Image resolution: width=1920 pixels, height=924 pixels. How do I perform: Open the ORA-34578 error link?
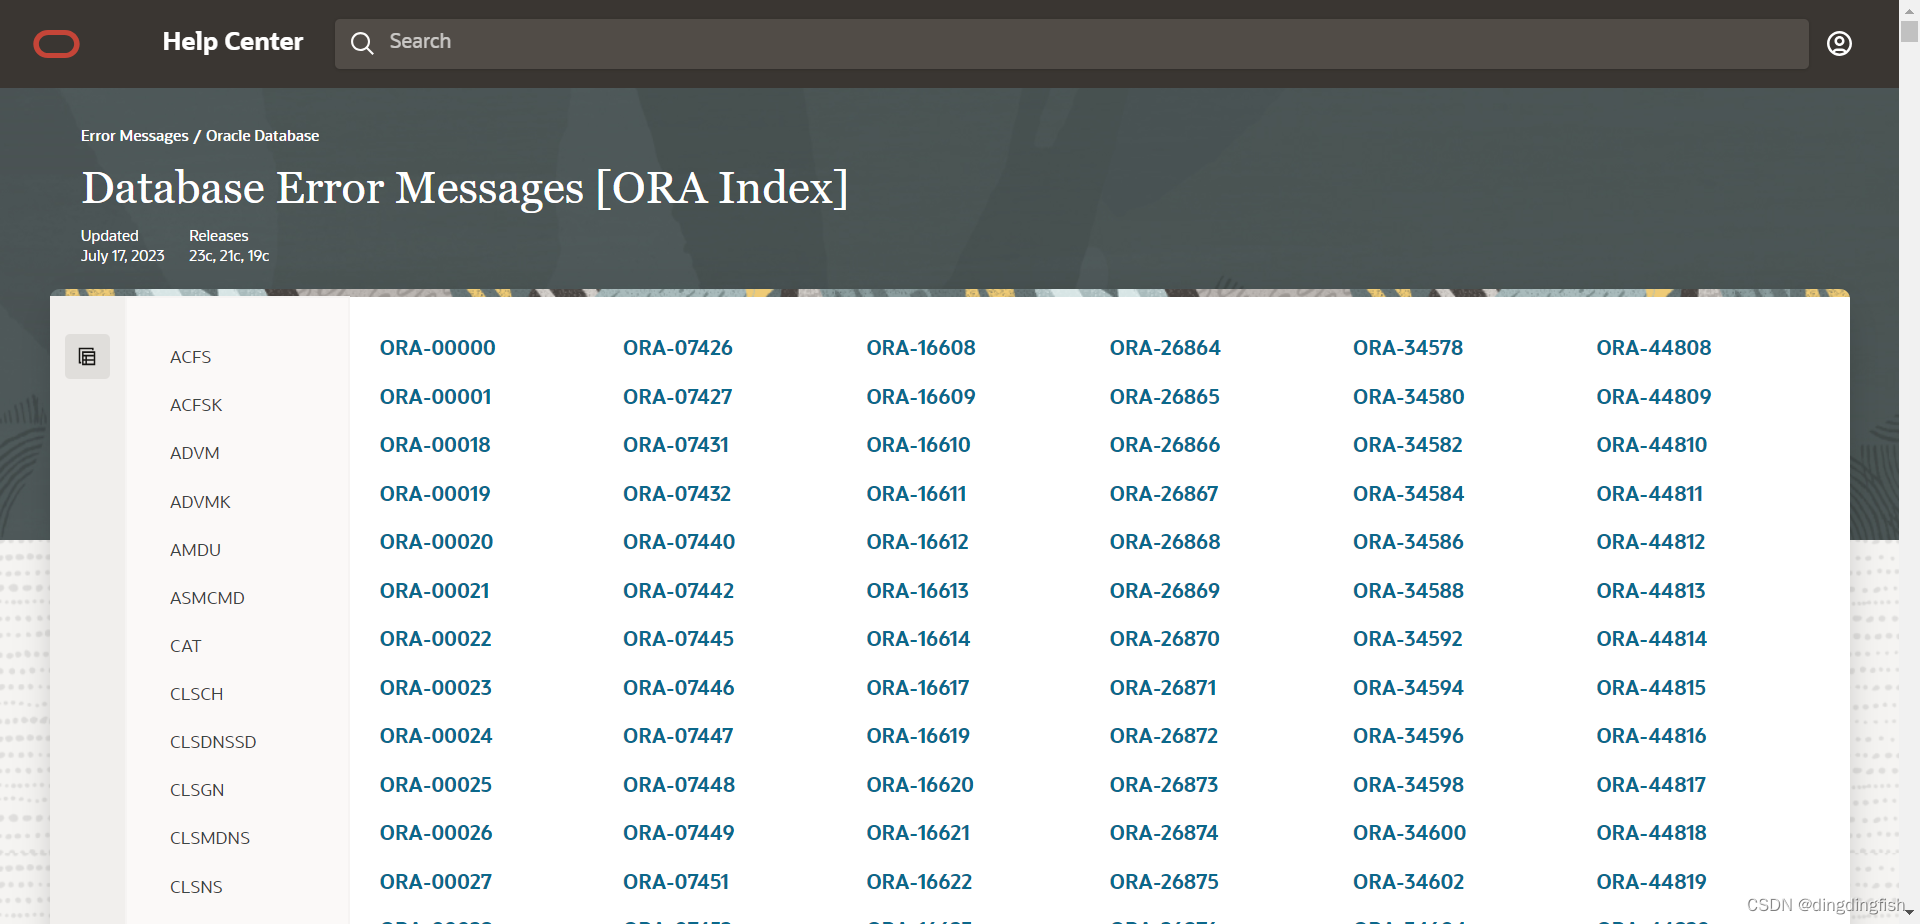1407,348
